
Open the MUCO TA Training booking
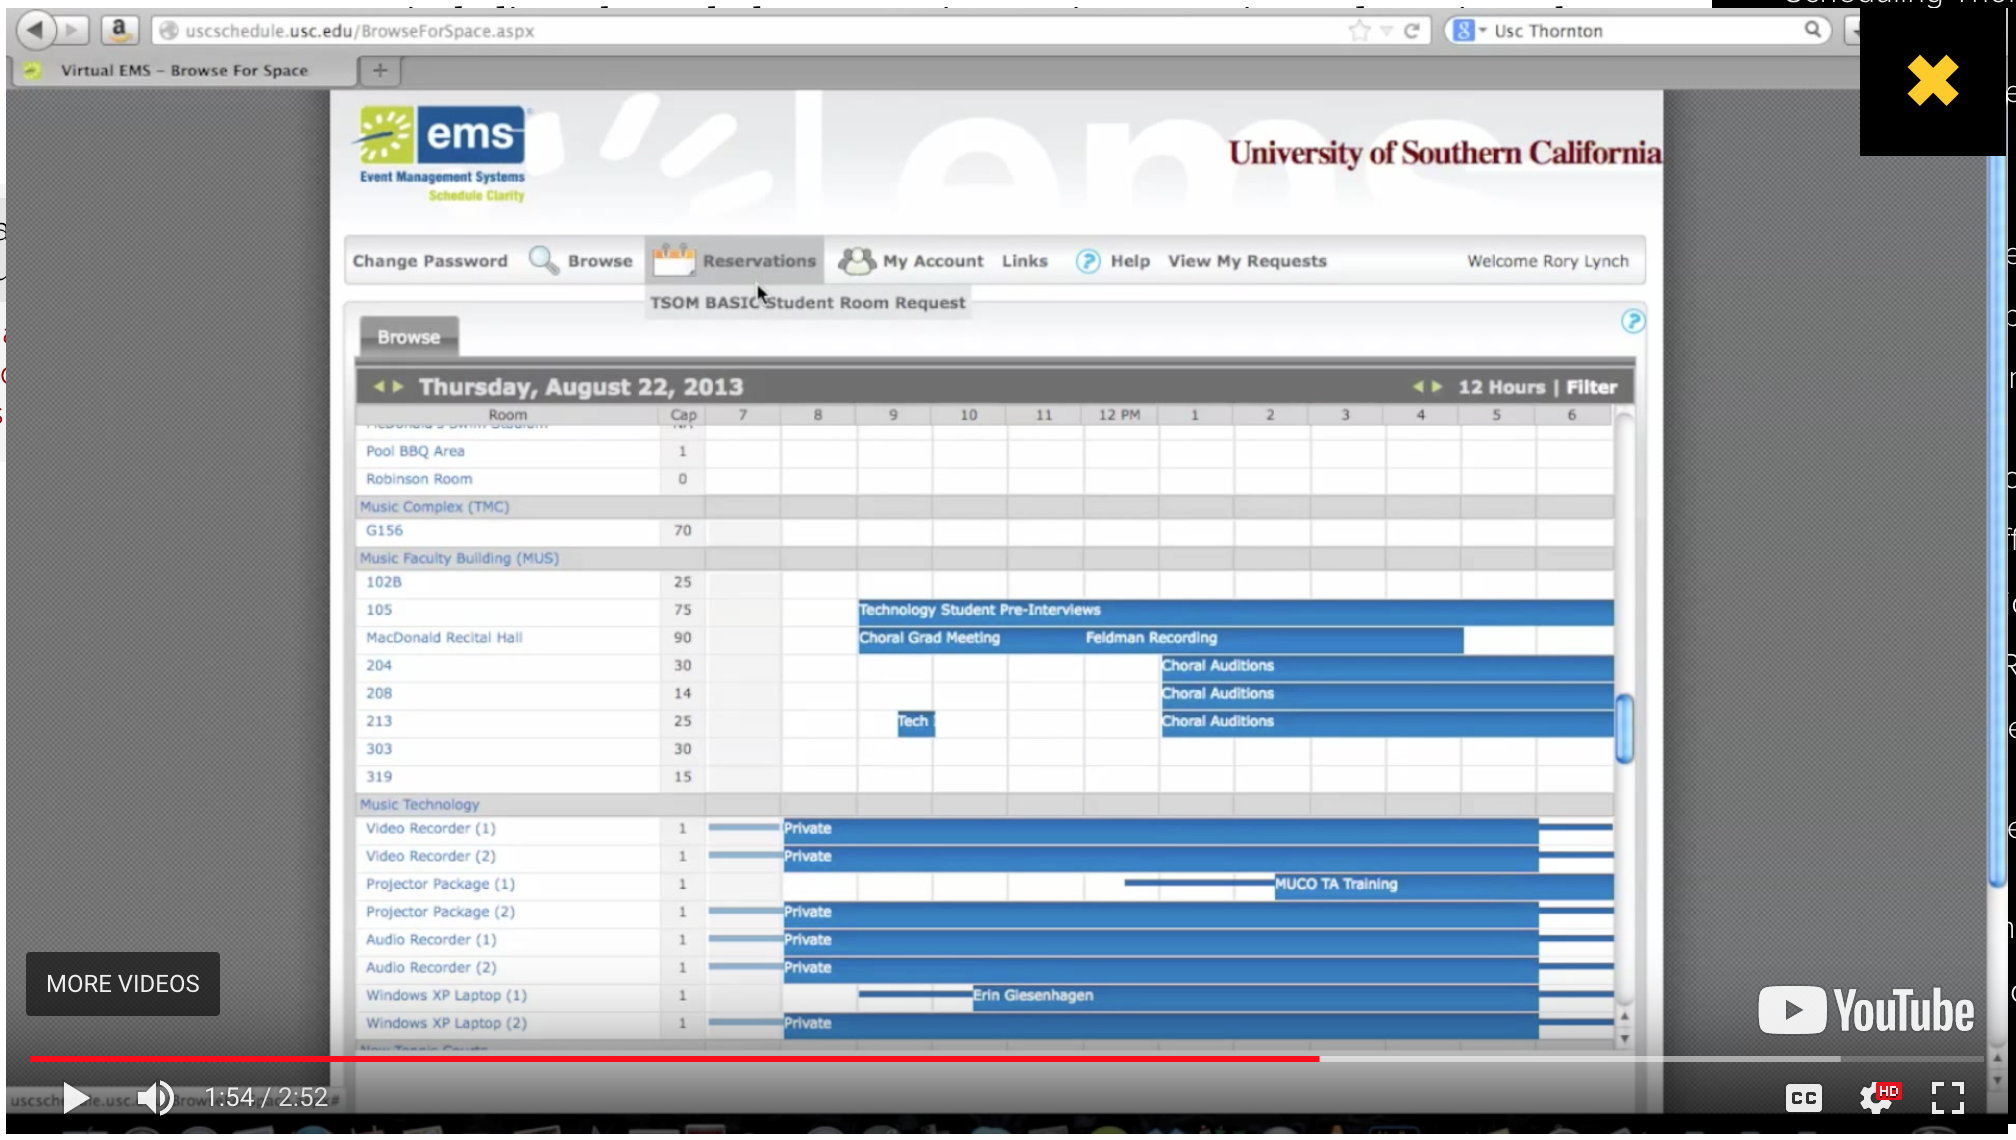(x=1444, y=884)
